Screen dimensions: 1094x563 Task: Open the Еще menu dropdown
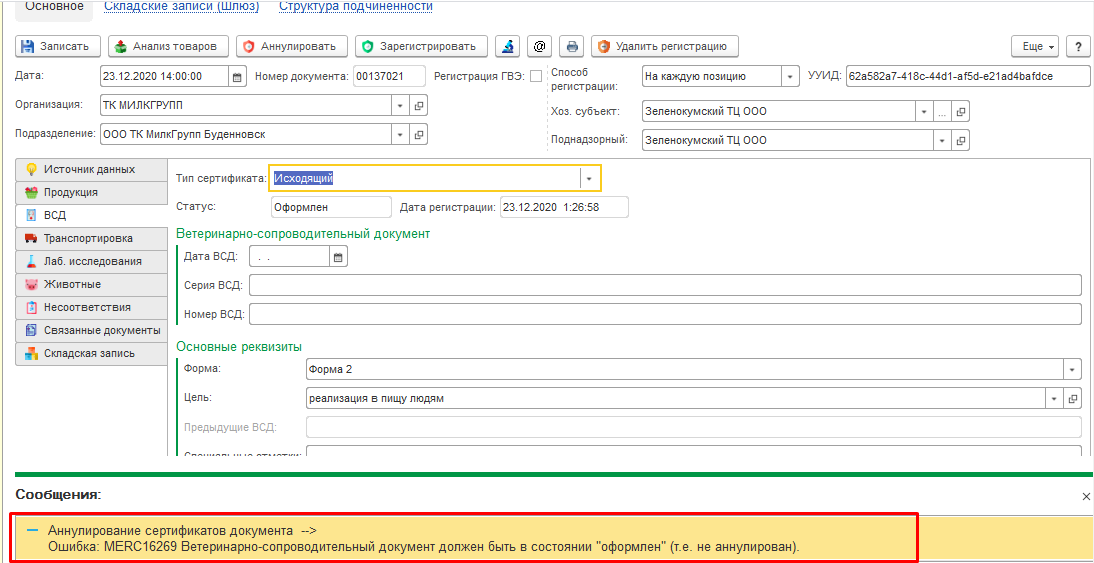click(x=1036, y=47)
